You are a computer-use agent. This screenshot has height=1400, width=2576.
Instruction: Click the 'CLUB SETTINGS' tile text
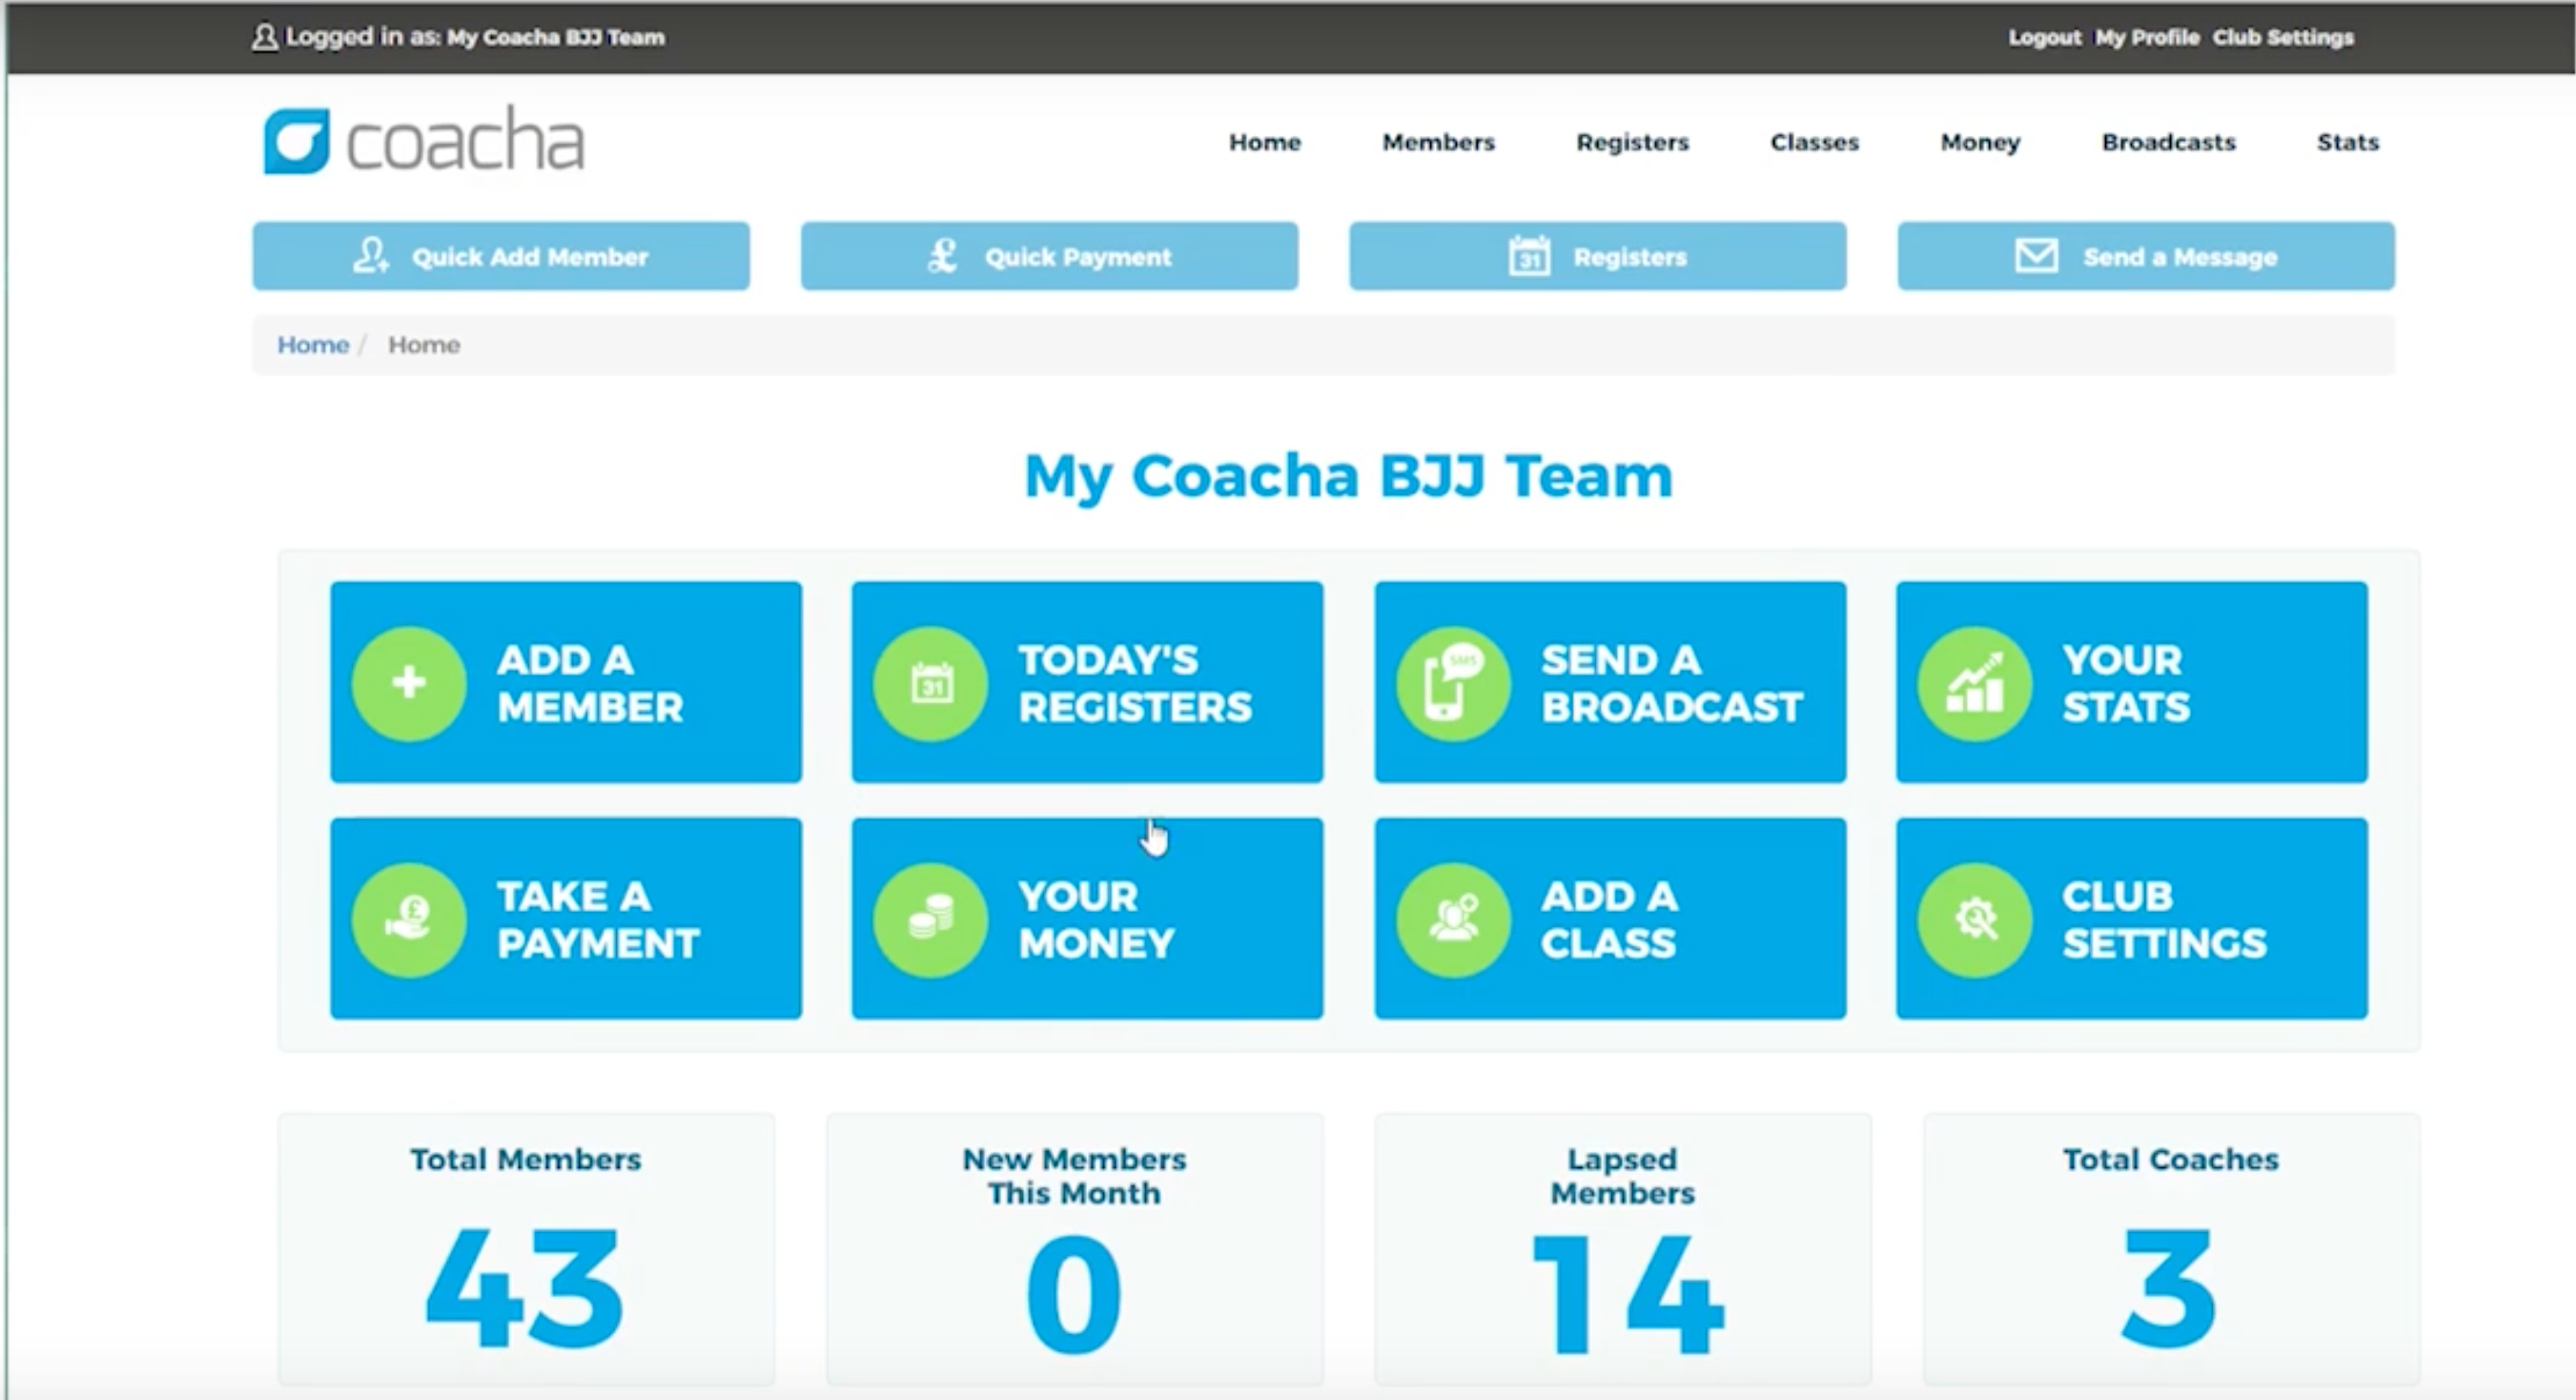coord(2164,920)
